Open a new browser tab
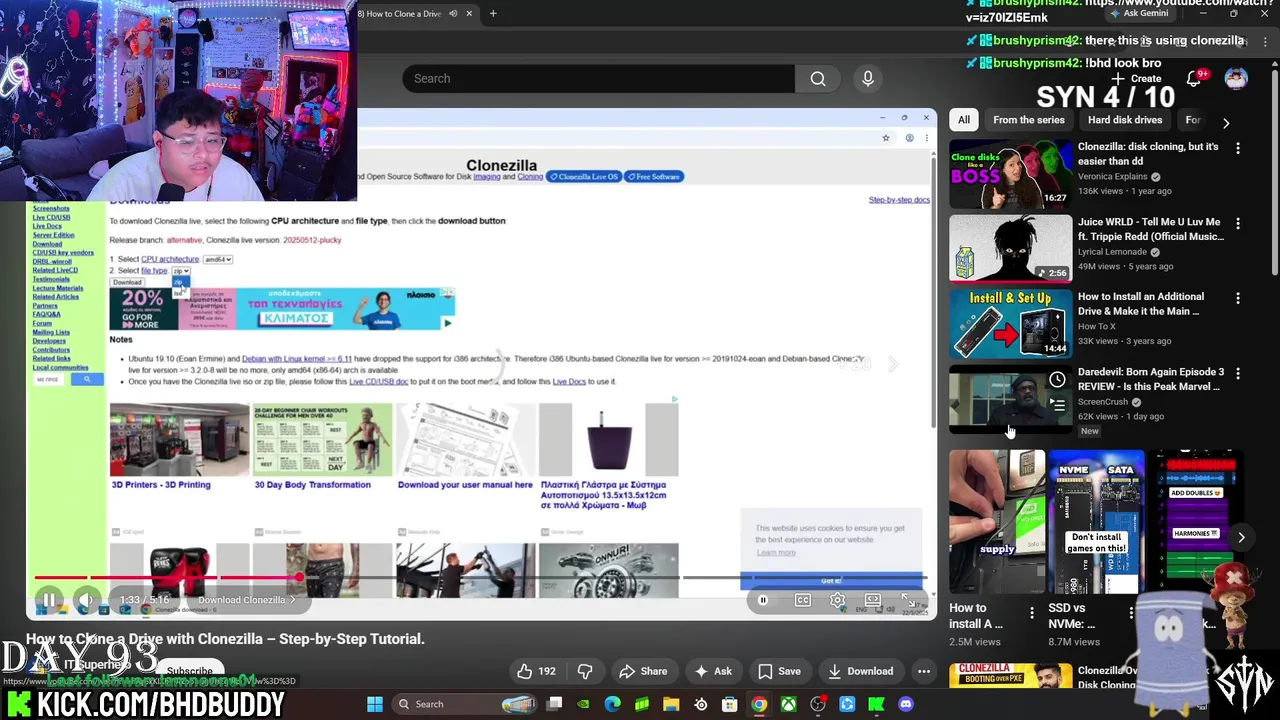 pyautogui.click(x=493, y=14)
